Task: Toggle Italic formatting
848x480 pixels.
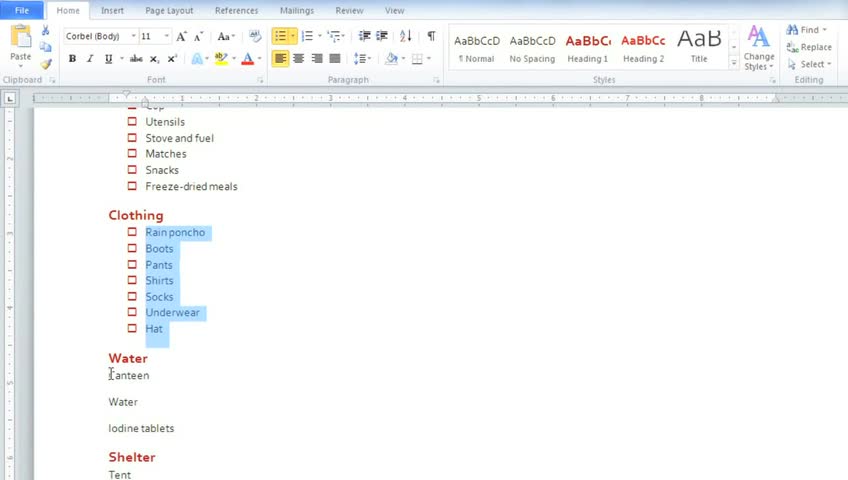Action: (90, 59)
